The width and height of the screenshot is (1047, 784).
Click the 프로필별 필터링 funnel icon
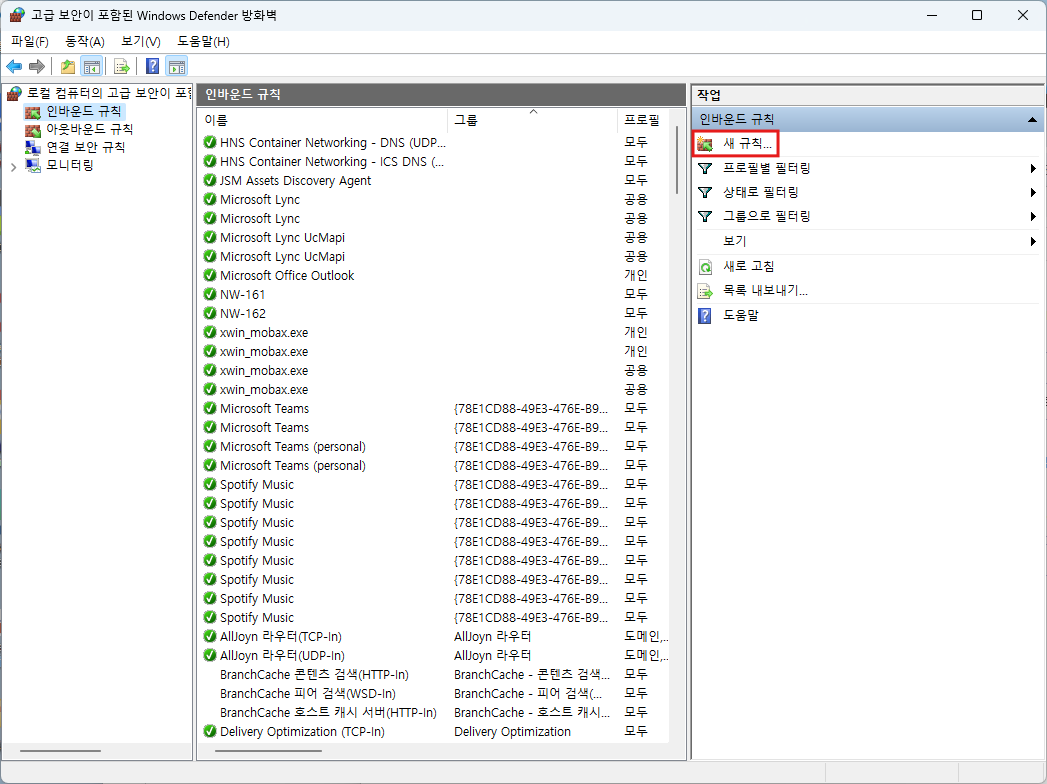tap(704, 168)
